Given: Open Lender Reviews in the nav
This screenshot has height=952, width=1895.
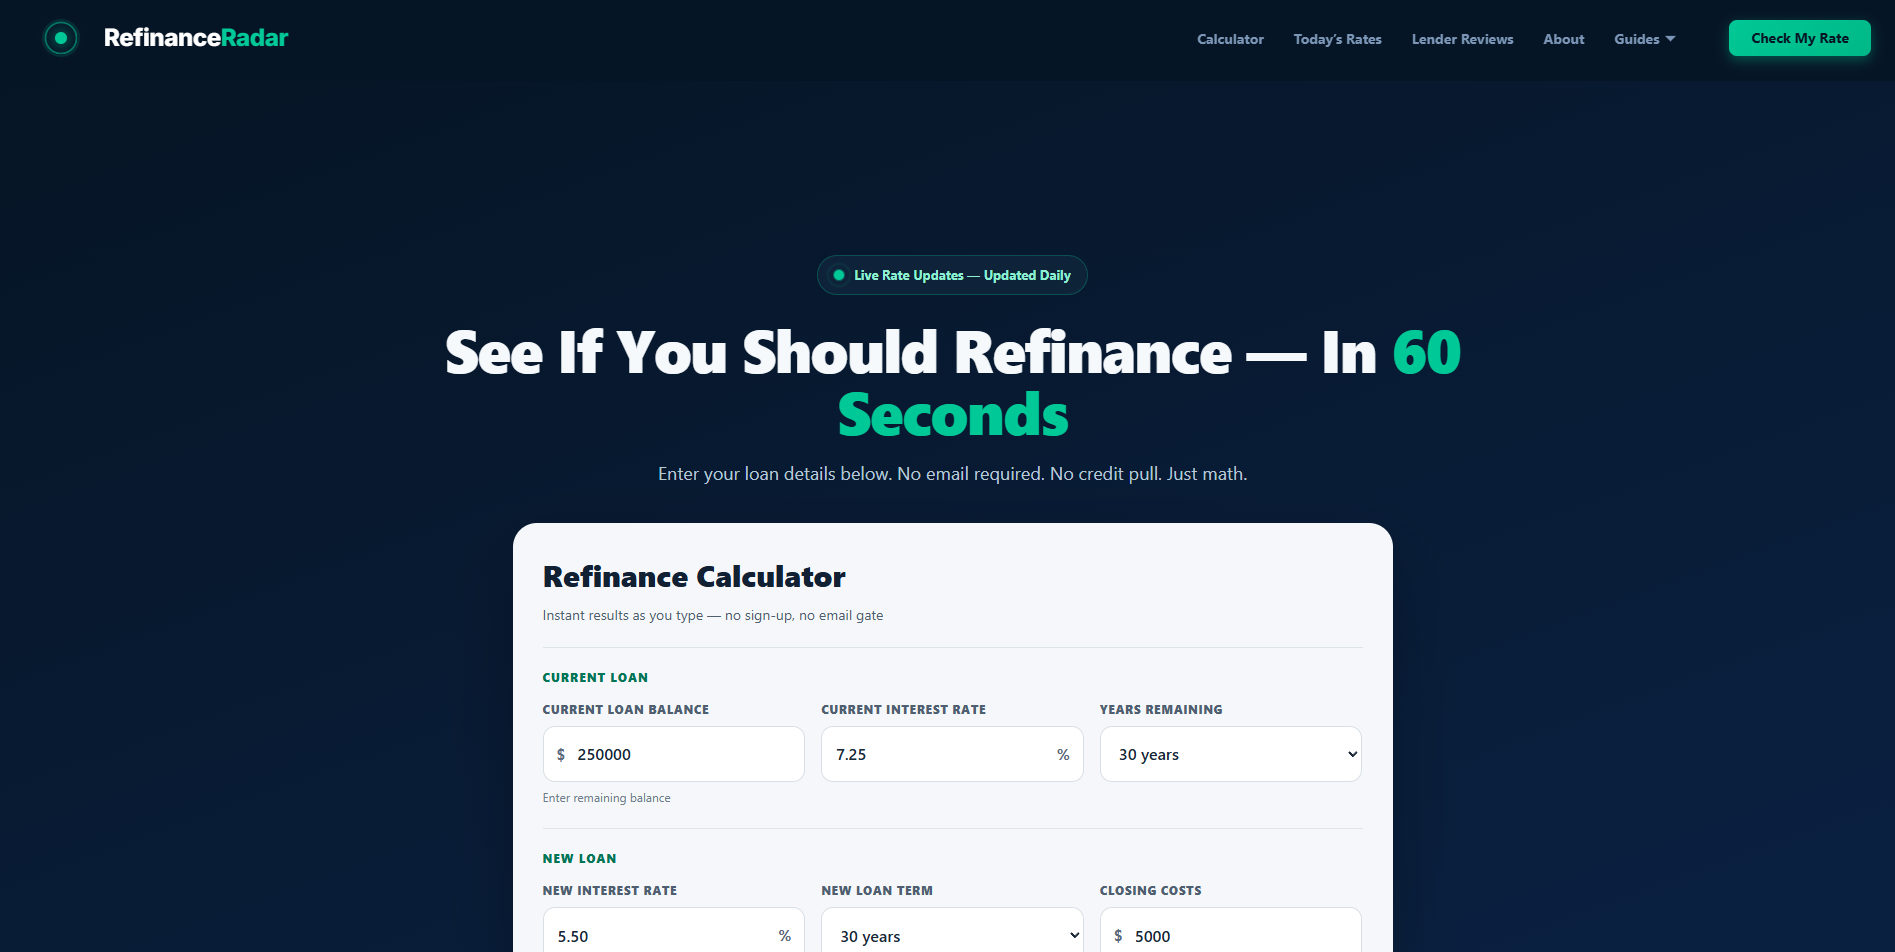Looking at the screenshot, I should pyautogui.click(x=1462, y=39).
